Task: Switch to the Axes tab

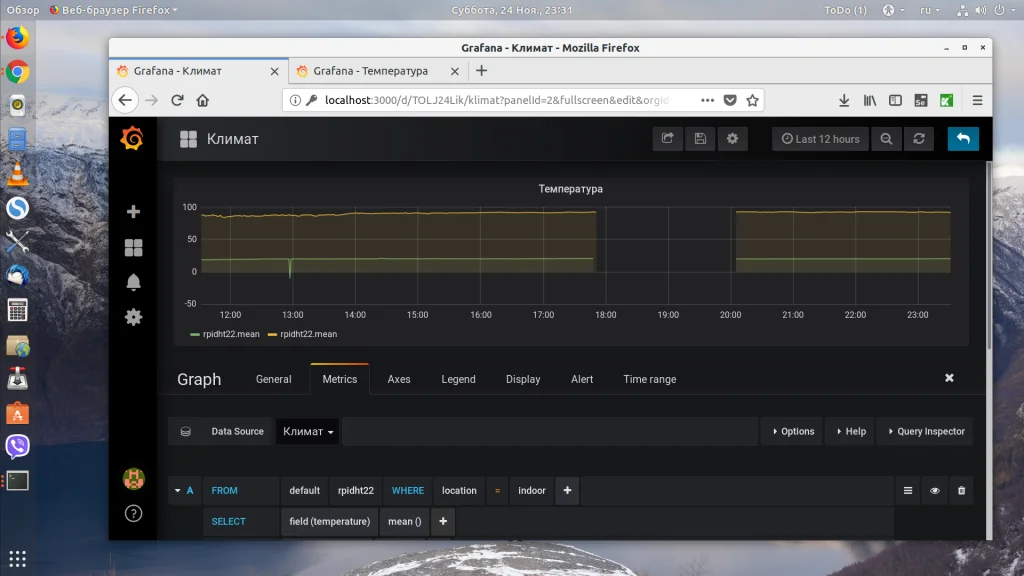Action: click(x=399, y=379)
